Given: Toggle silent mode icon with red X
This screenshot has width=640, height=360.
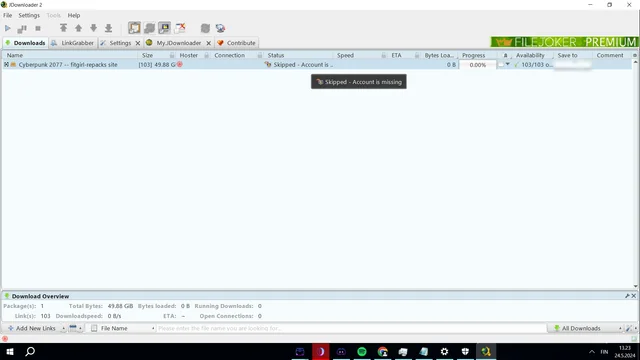Looking at the screenshot, I should click(x=180, y=28).
